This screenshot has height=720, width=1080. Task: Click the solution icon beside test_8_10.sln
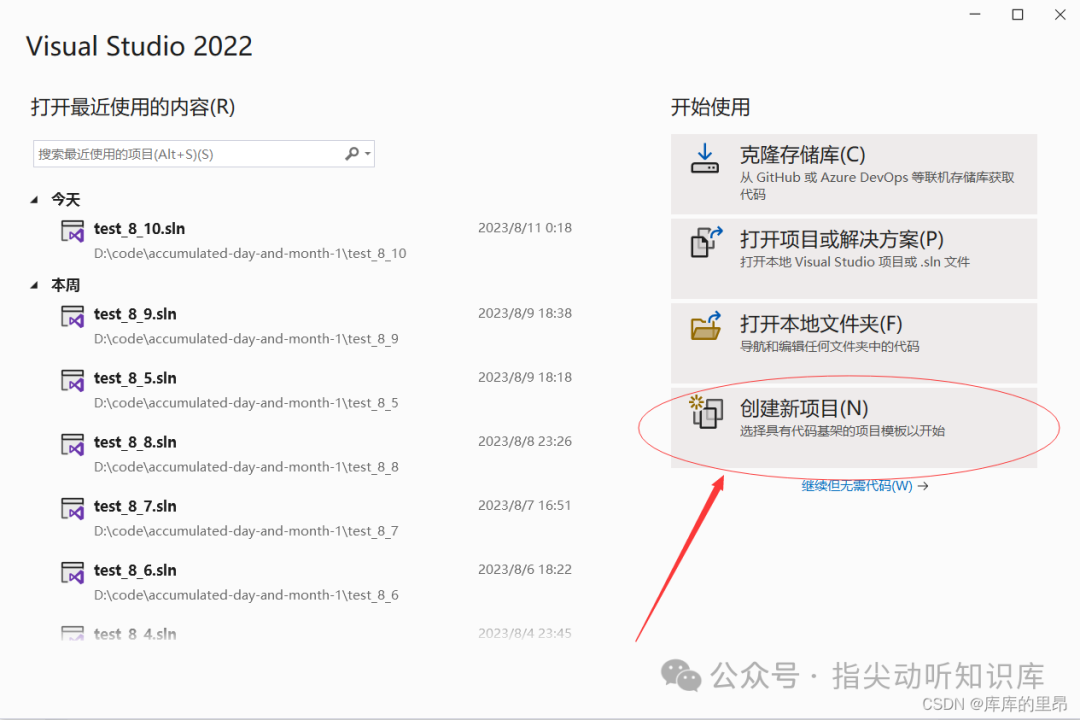point(72,231)
